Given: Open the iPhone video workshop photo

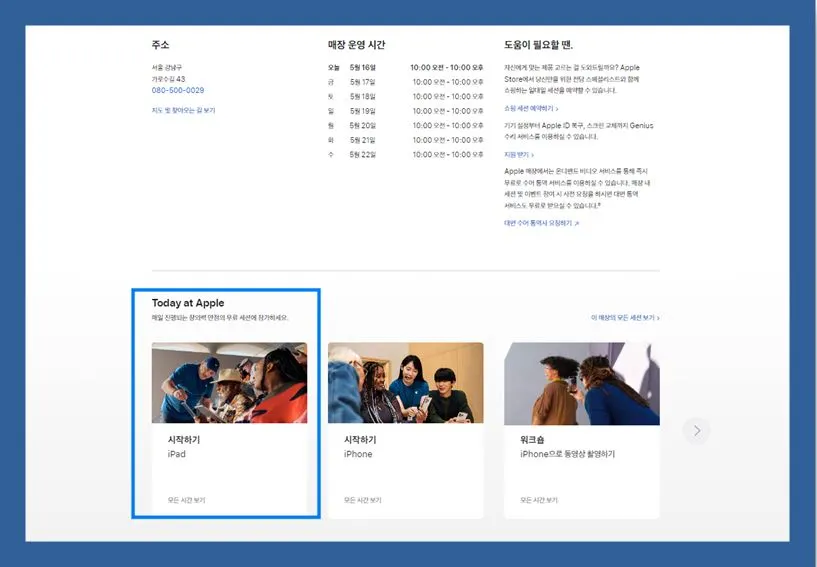Looking at the screenshot, I should (x=581, y=383).
